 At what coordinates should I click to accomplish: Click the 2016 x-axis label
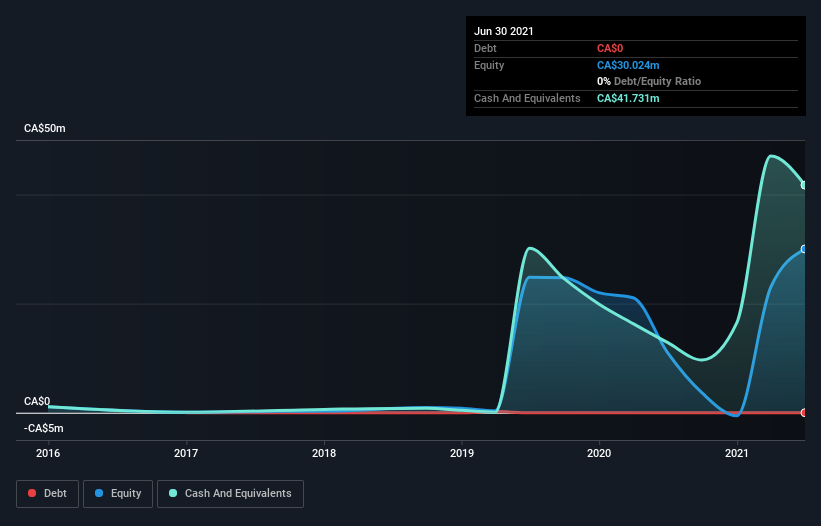(48, 453)
